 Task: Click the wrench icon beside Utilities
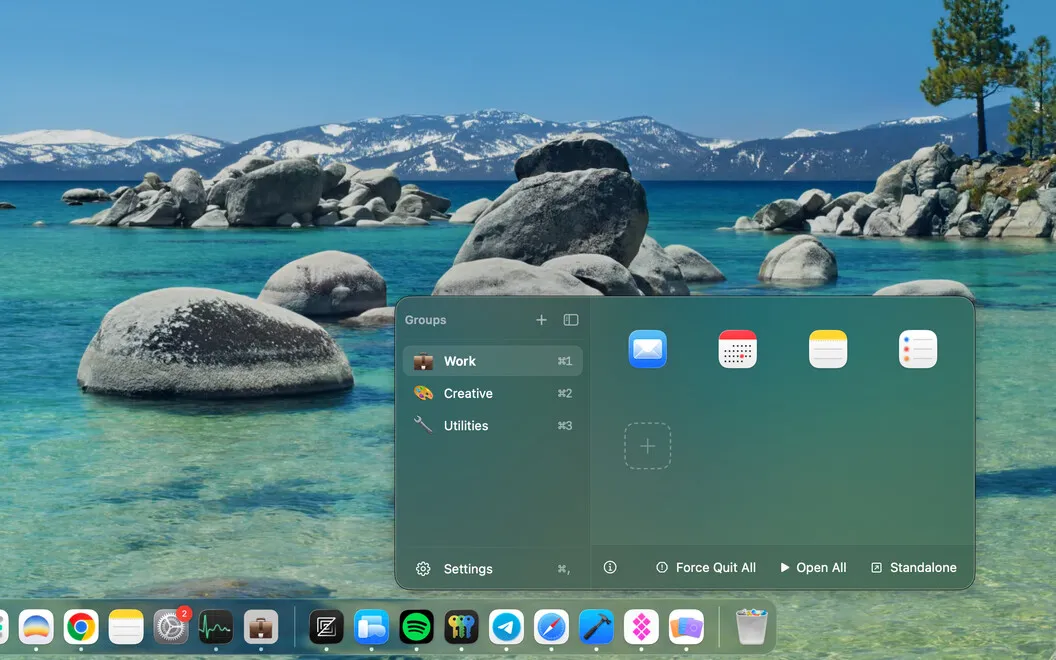[423, 425]
